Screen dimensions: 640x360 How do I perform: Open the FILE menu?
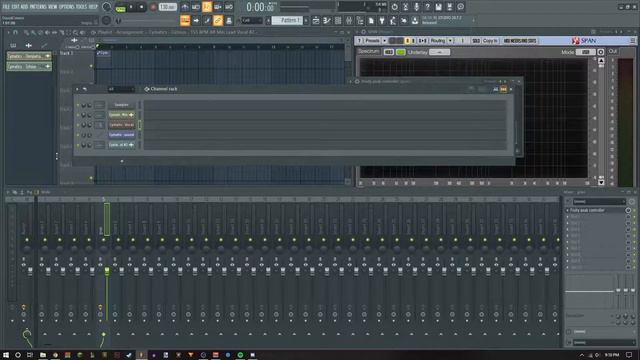tap(6, 7)
